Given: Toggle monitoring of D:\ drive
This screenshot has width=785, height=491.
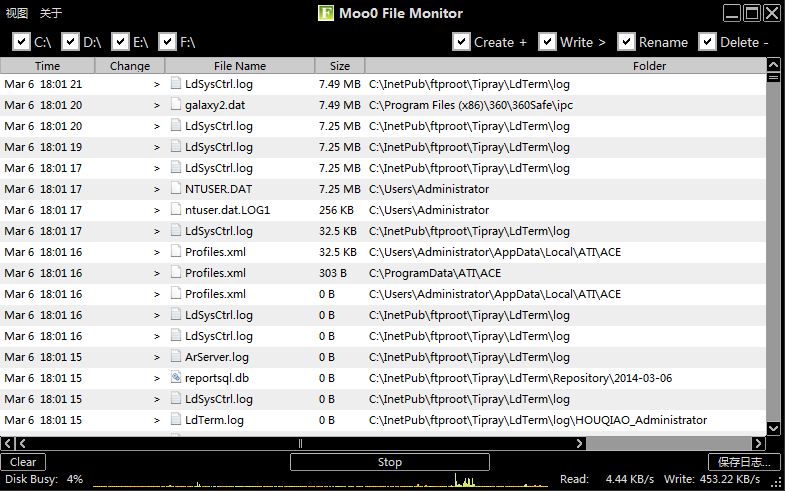Looking at the screenshot, I should (70, 42).
